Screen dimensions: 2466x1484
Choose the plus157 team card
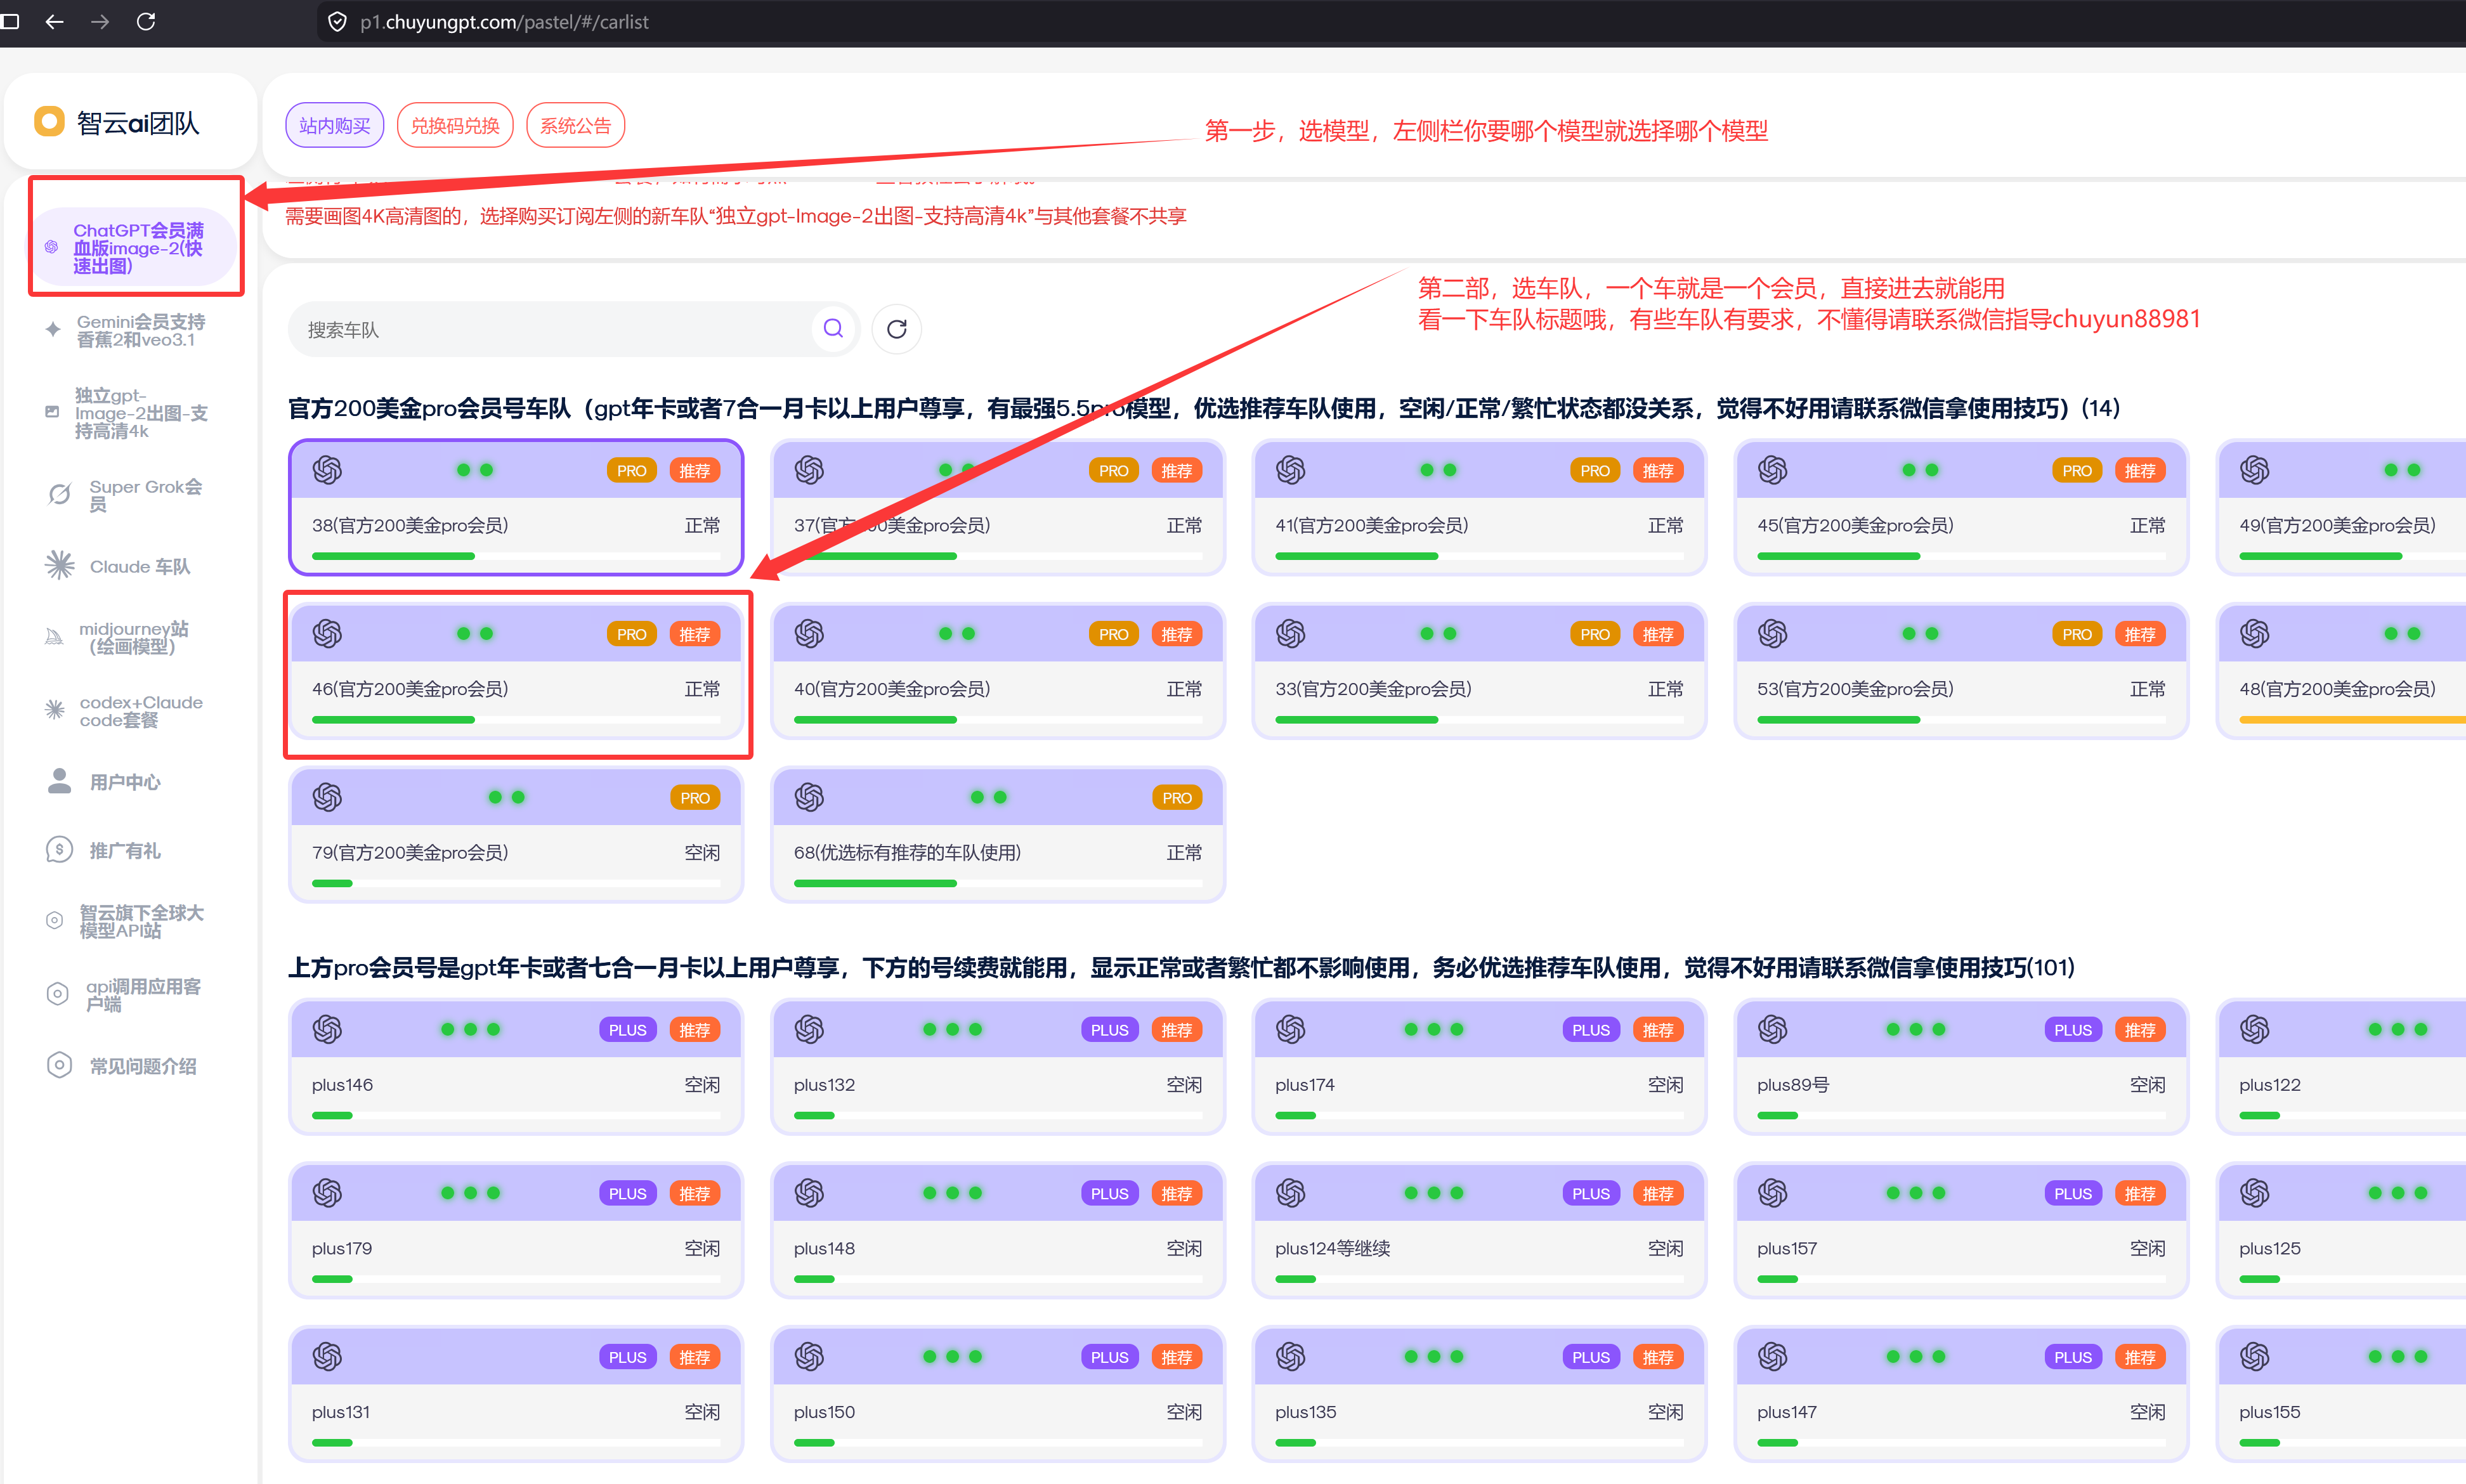(1961, 1231)
